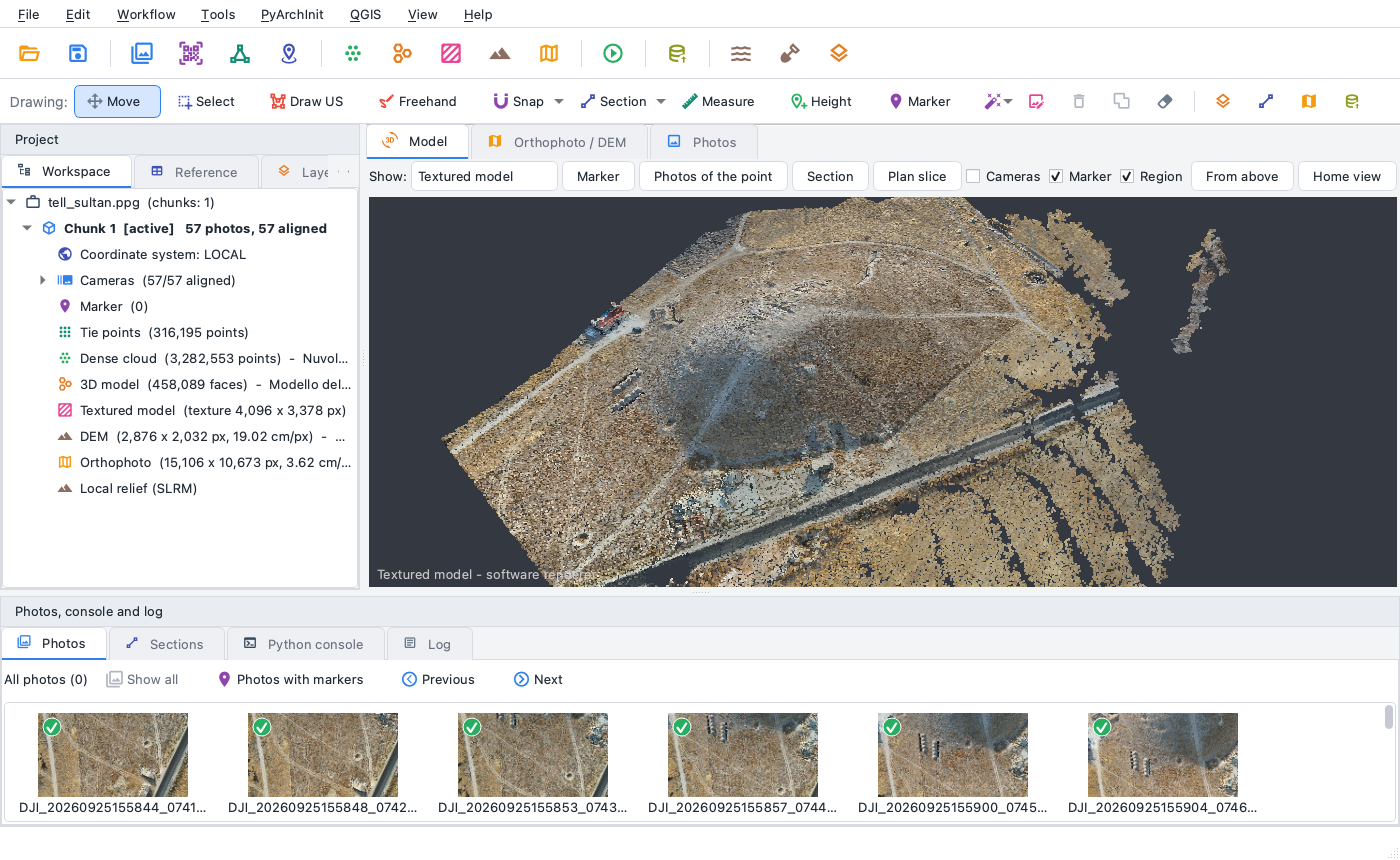The height and width of the screenshot is (860, 1400).
Task: Click the pink striped square toolbar icon
Action: click(x=451, y=54)
